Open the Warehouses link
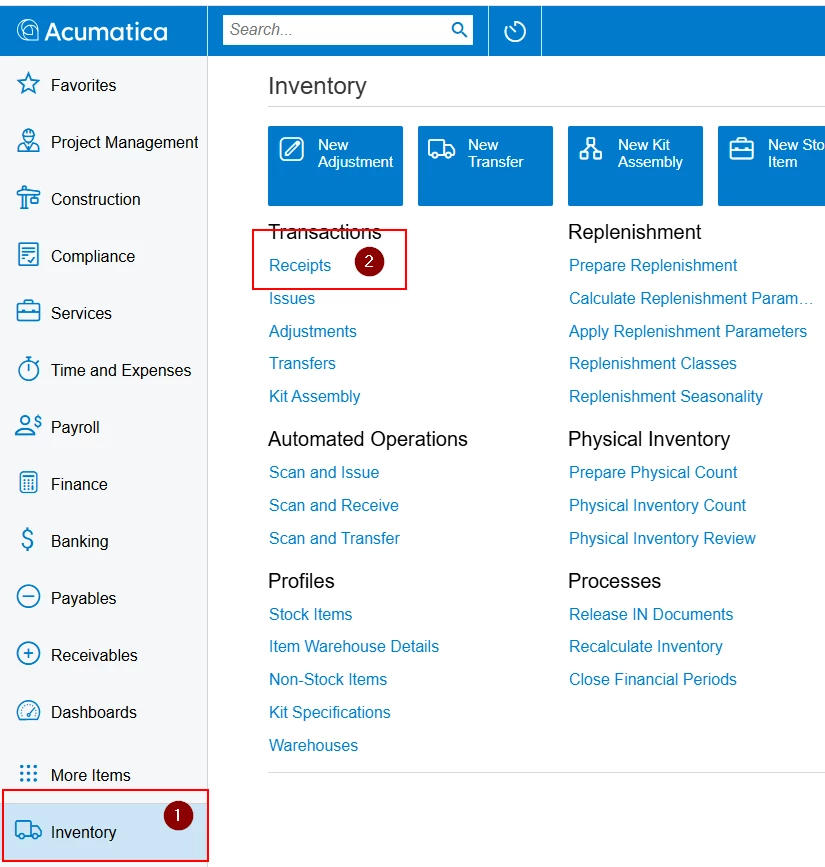Screen dimensions: 825x867 click(x=314, y=745)
